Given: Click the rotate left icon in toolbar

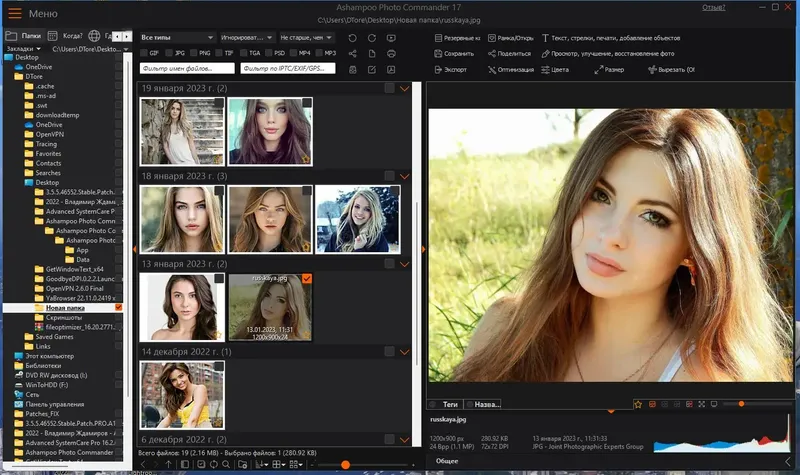Looking at the screenshot, I should pyautogui.click(x=352, y=37).
